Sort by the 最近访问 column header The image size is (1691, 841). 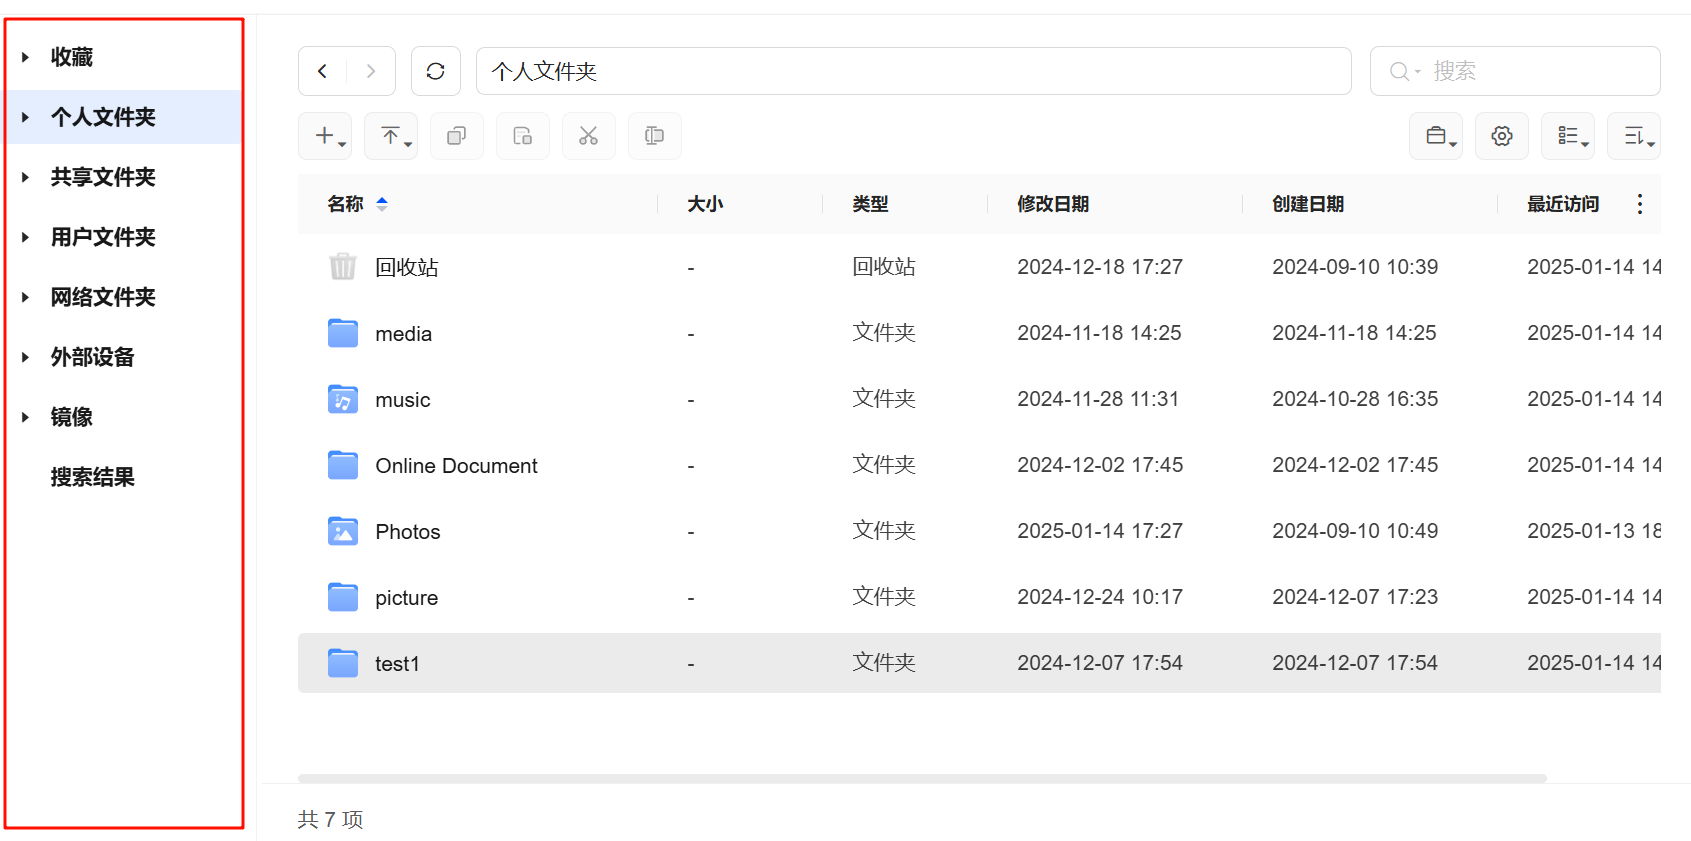click(1563, 204)
